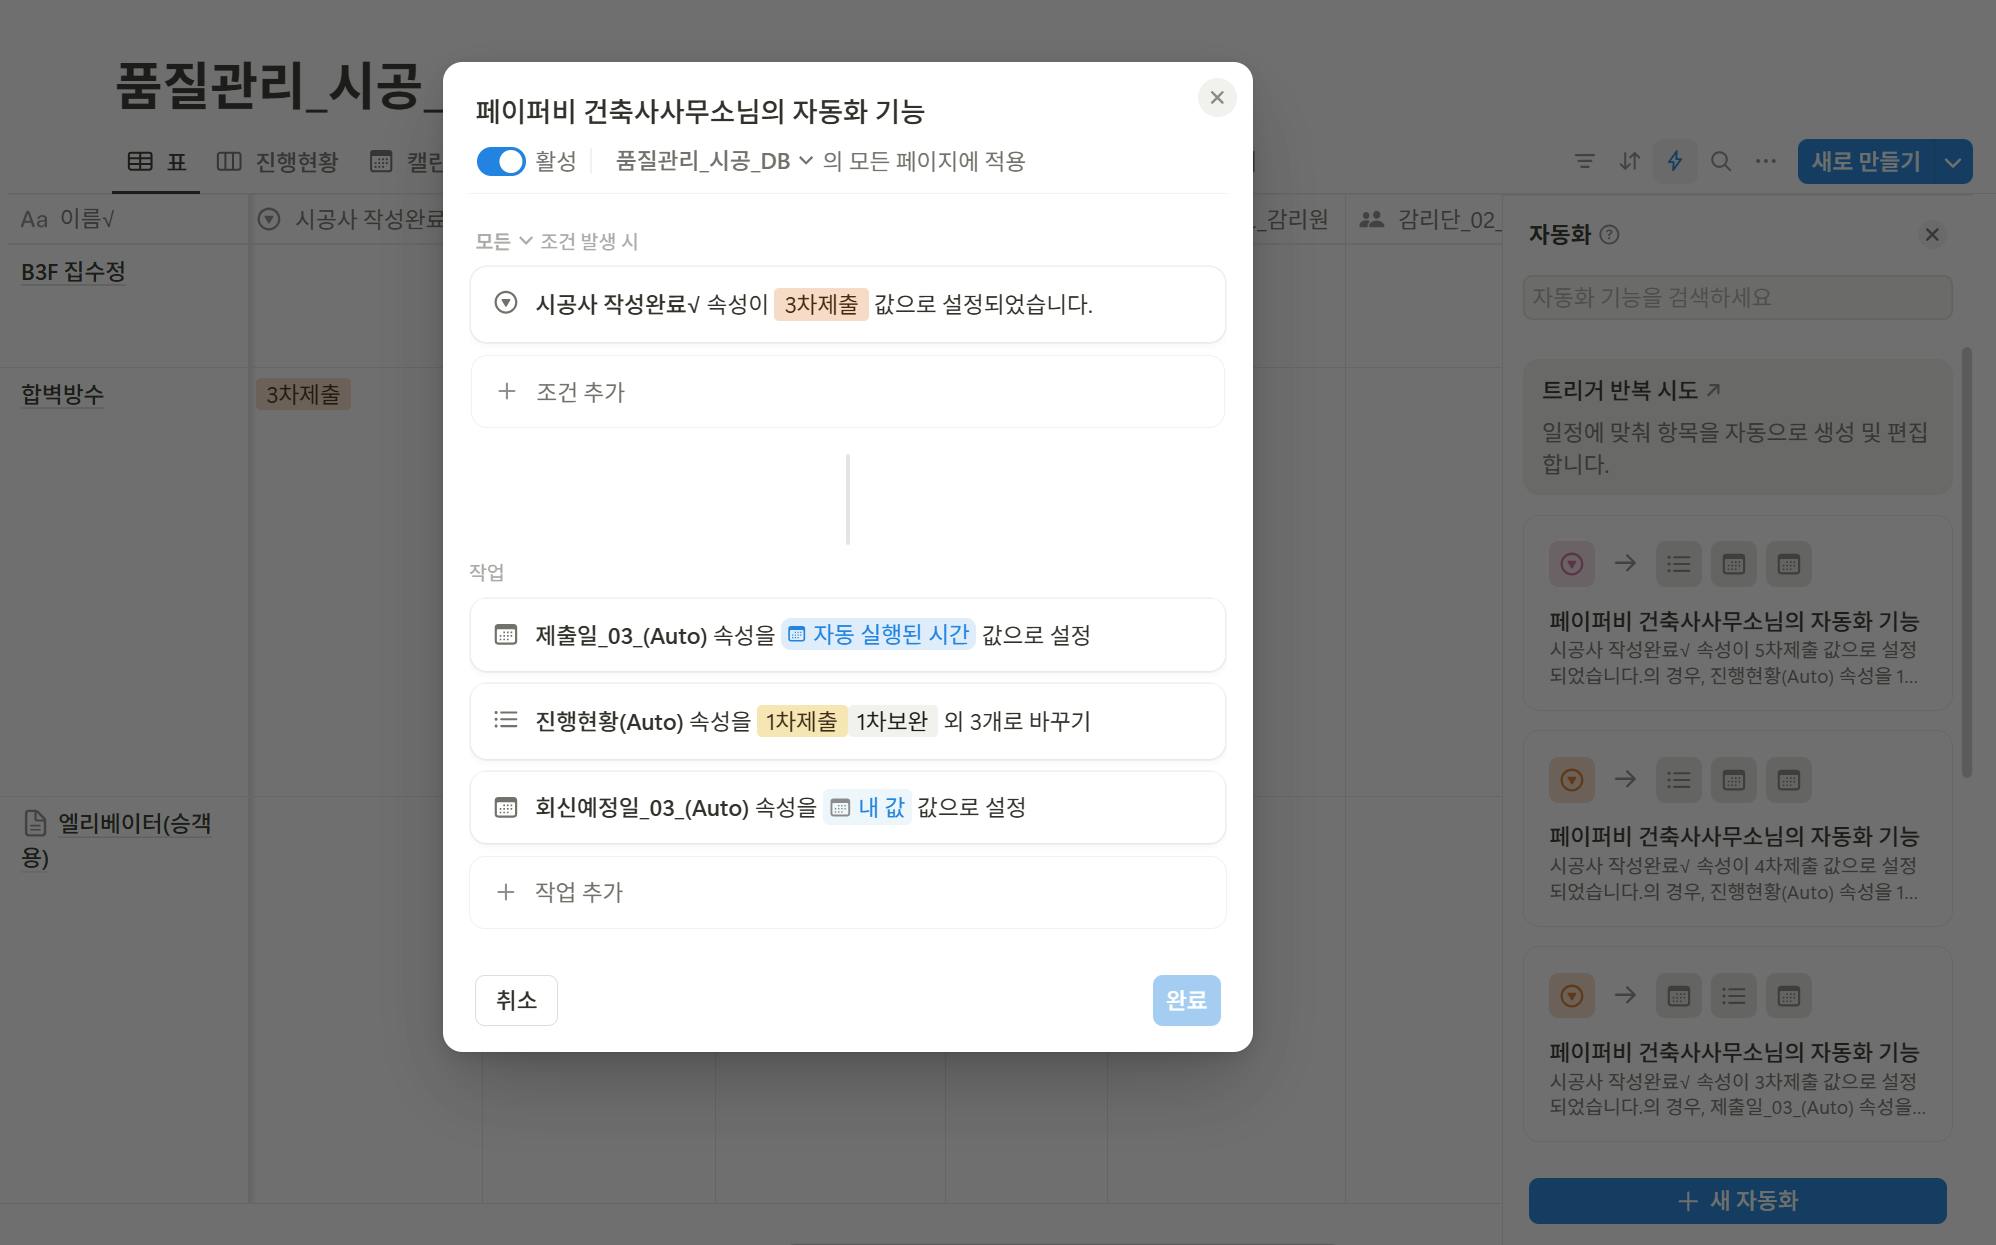Select the select-property icon in the trigger row

506,303
